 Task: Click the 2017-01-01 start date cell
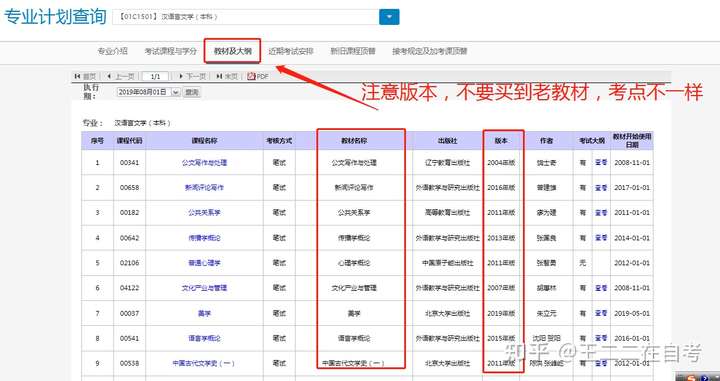632,188
